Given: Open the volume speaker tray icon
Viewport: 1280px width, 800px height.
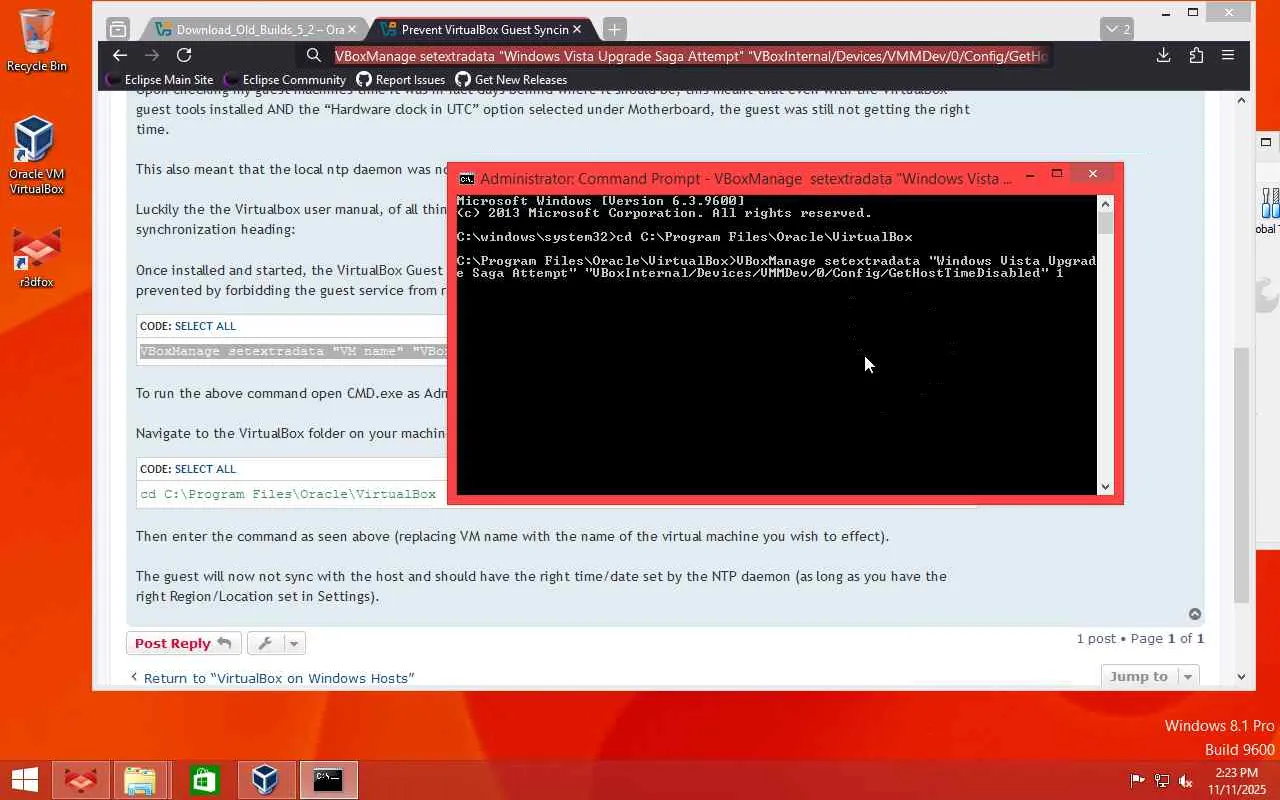Looking at the screenshot, I should pyautogui.click(x=1186, y=780).
